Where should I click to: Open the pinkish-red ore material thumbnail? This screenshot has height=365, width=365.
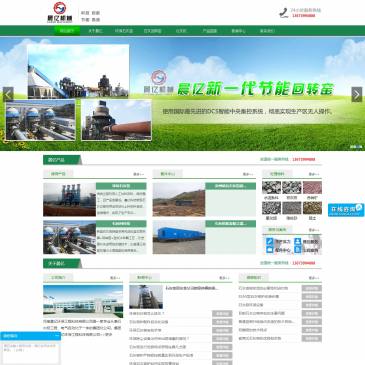coord(312,188)
